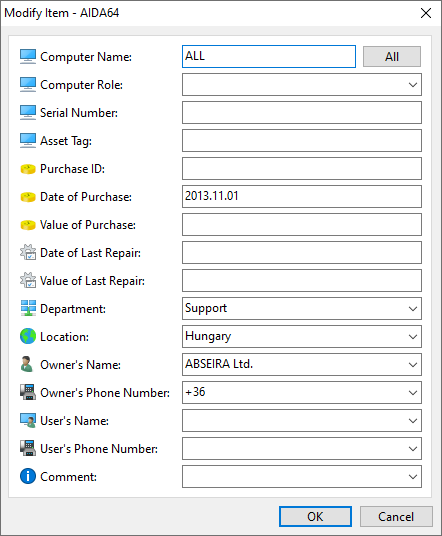The image size is (442, 536).
Task: Click the monitor icon beside Computer Name
Action: [x=28, y=57]
